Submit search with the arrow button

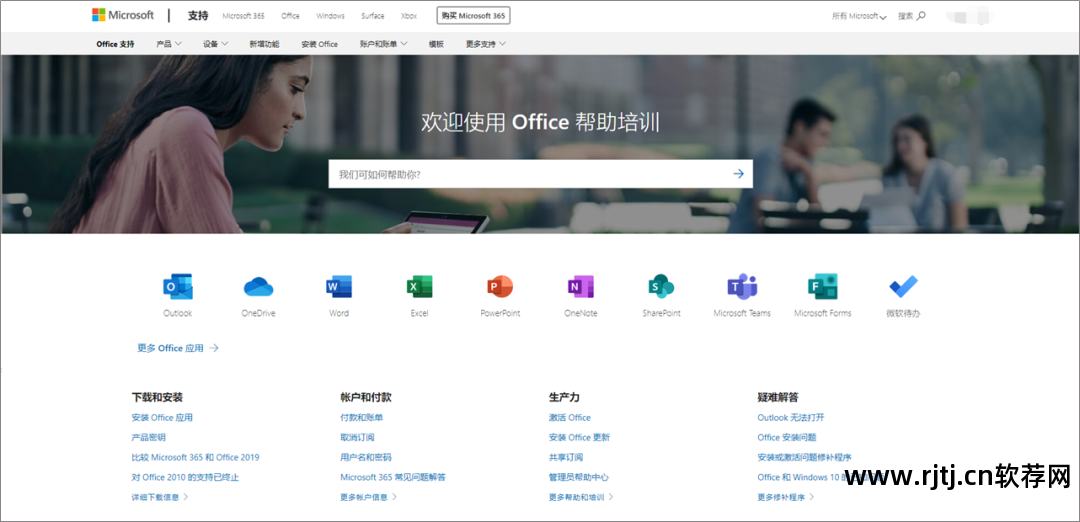click(738, 174)
